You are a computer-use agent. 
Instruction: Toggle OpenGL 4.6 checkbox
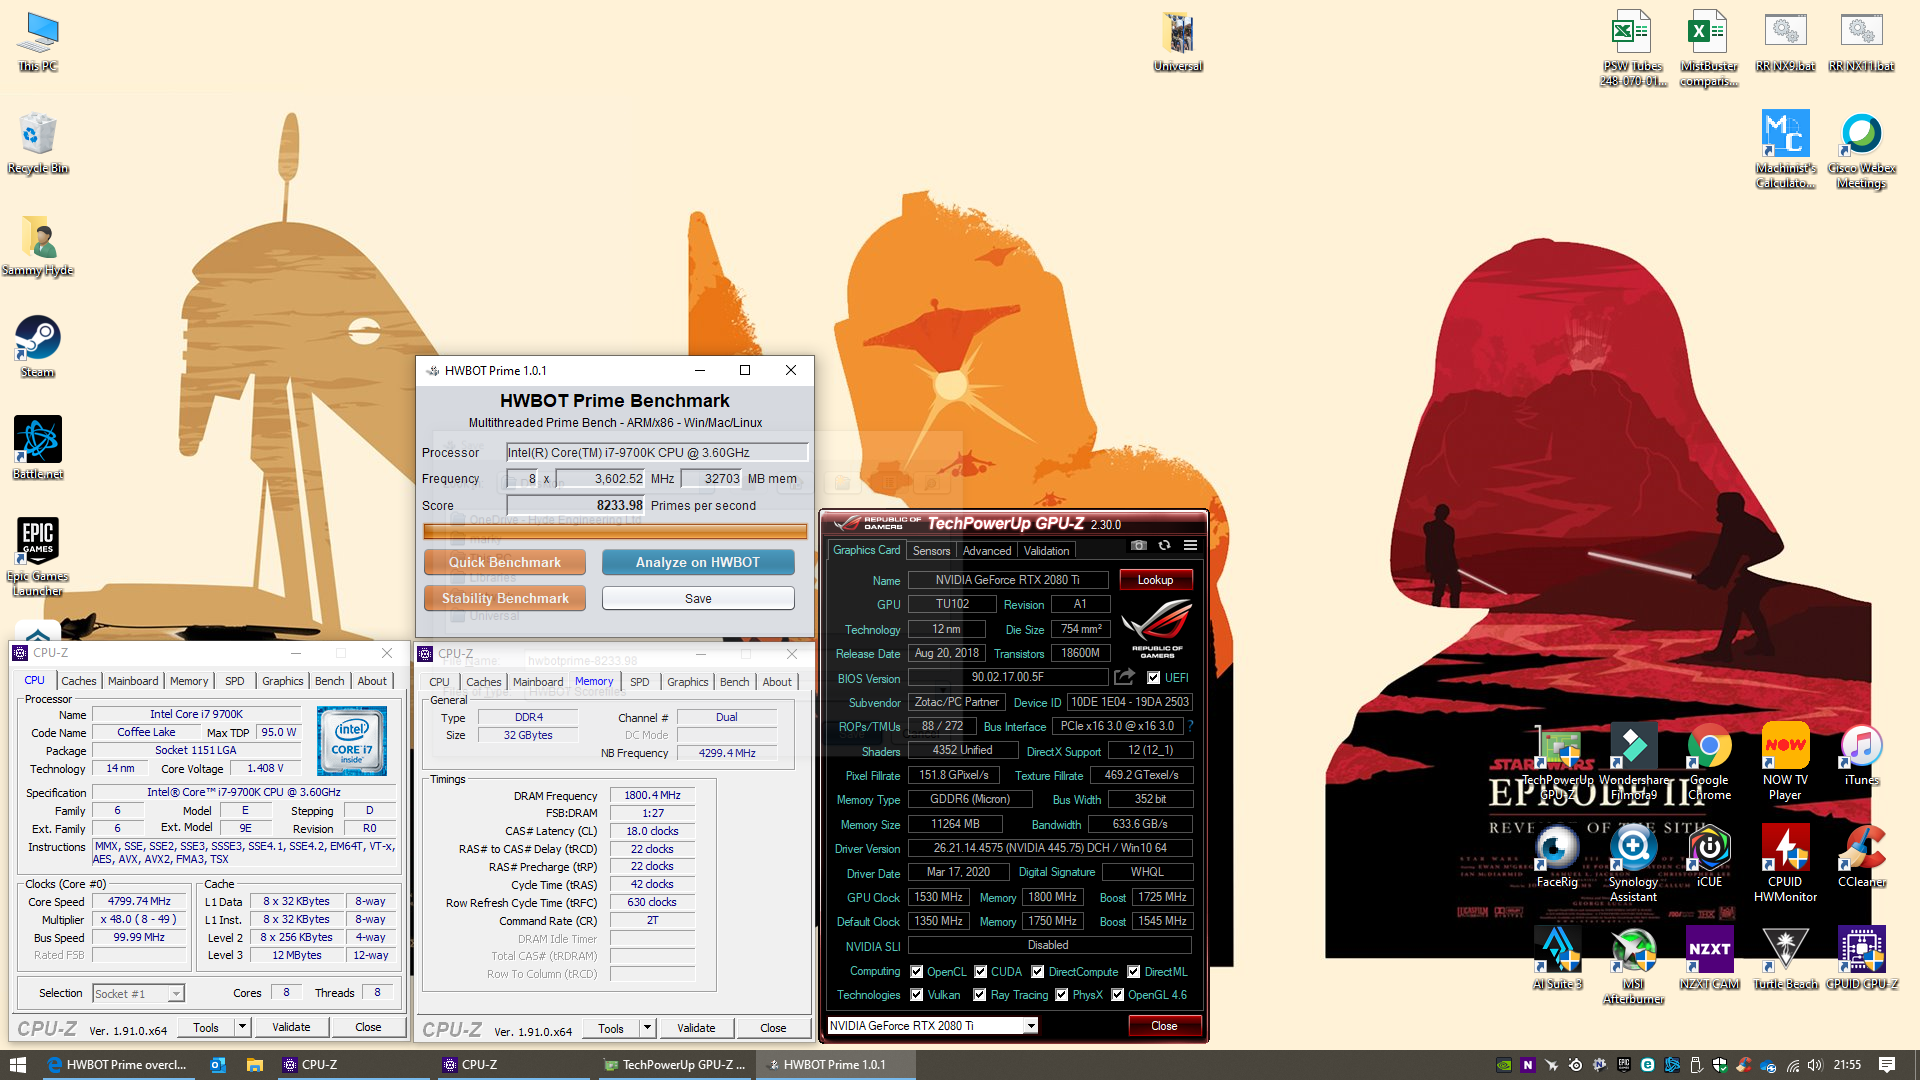1117,995
